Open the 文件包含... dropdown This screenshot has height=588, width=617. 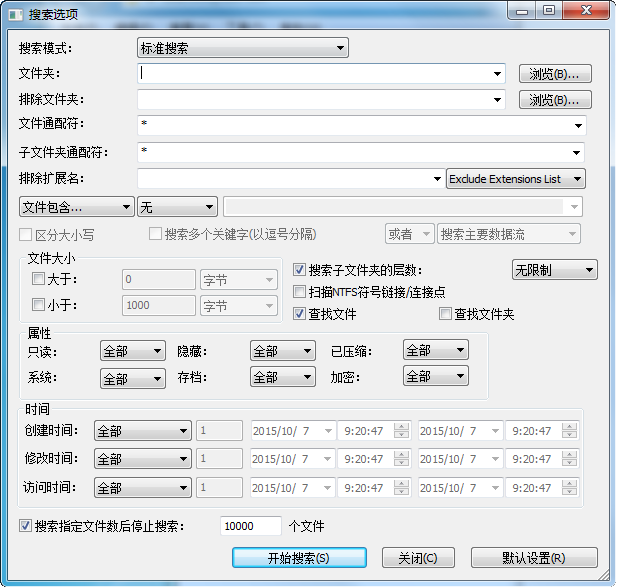(x=77, y=207)
